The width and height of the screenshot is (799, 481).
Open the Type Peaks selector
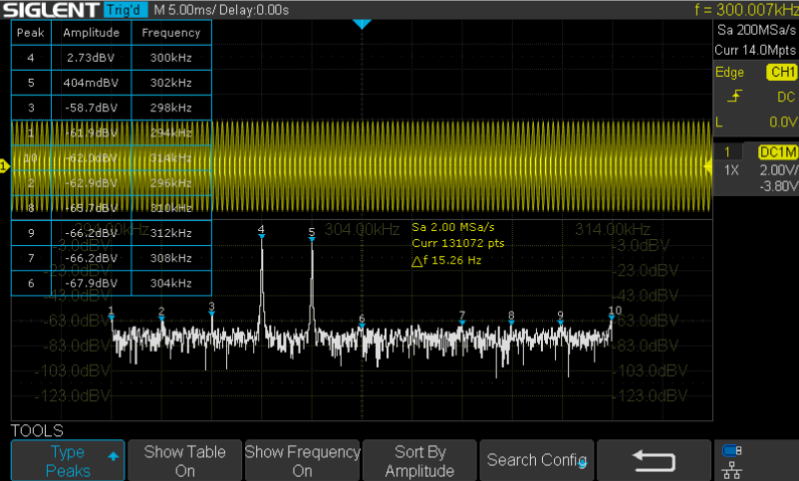point(68,461)
